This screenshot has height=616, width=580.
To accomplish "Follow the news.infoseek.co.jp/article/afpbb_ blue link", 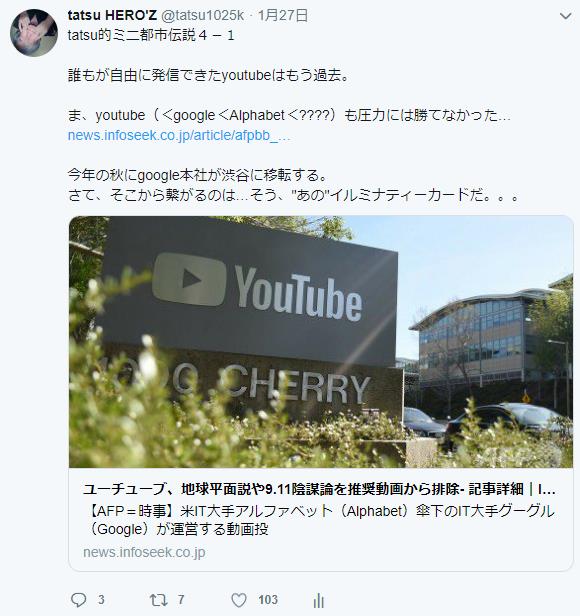I will (179, 136).
